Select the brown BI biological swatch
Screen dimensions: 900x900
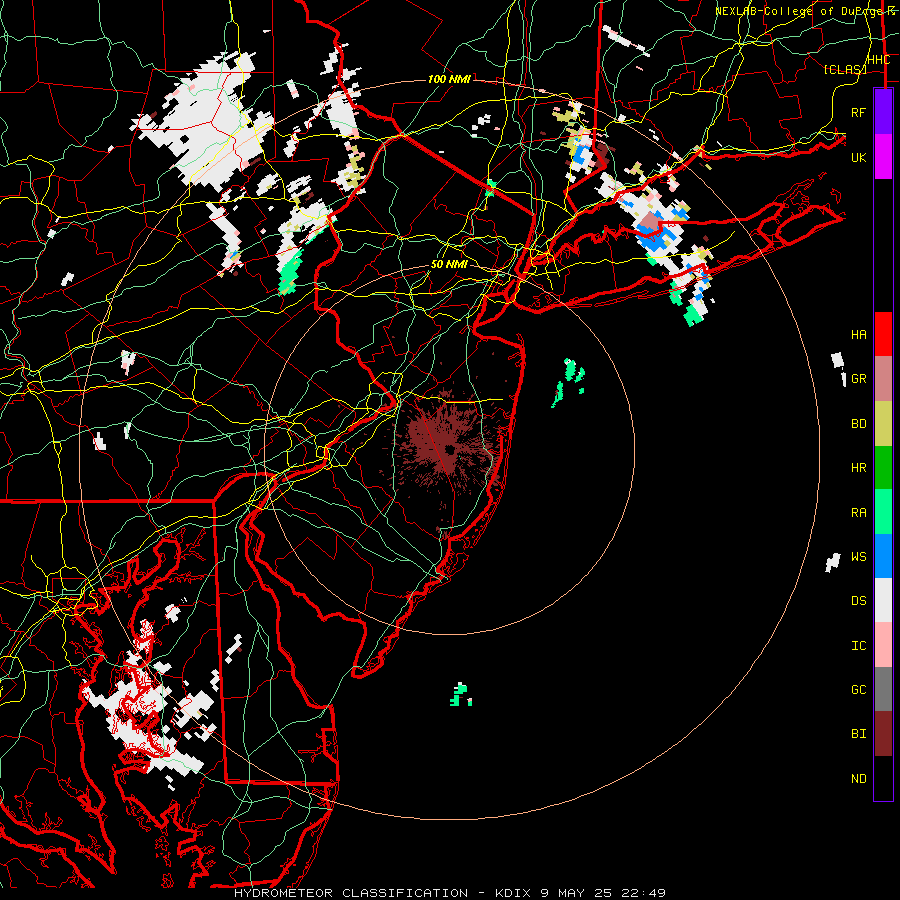coord(883,734)
